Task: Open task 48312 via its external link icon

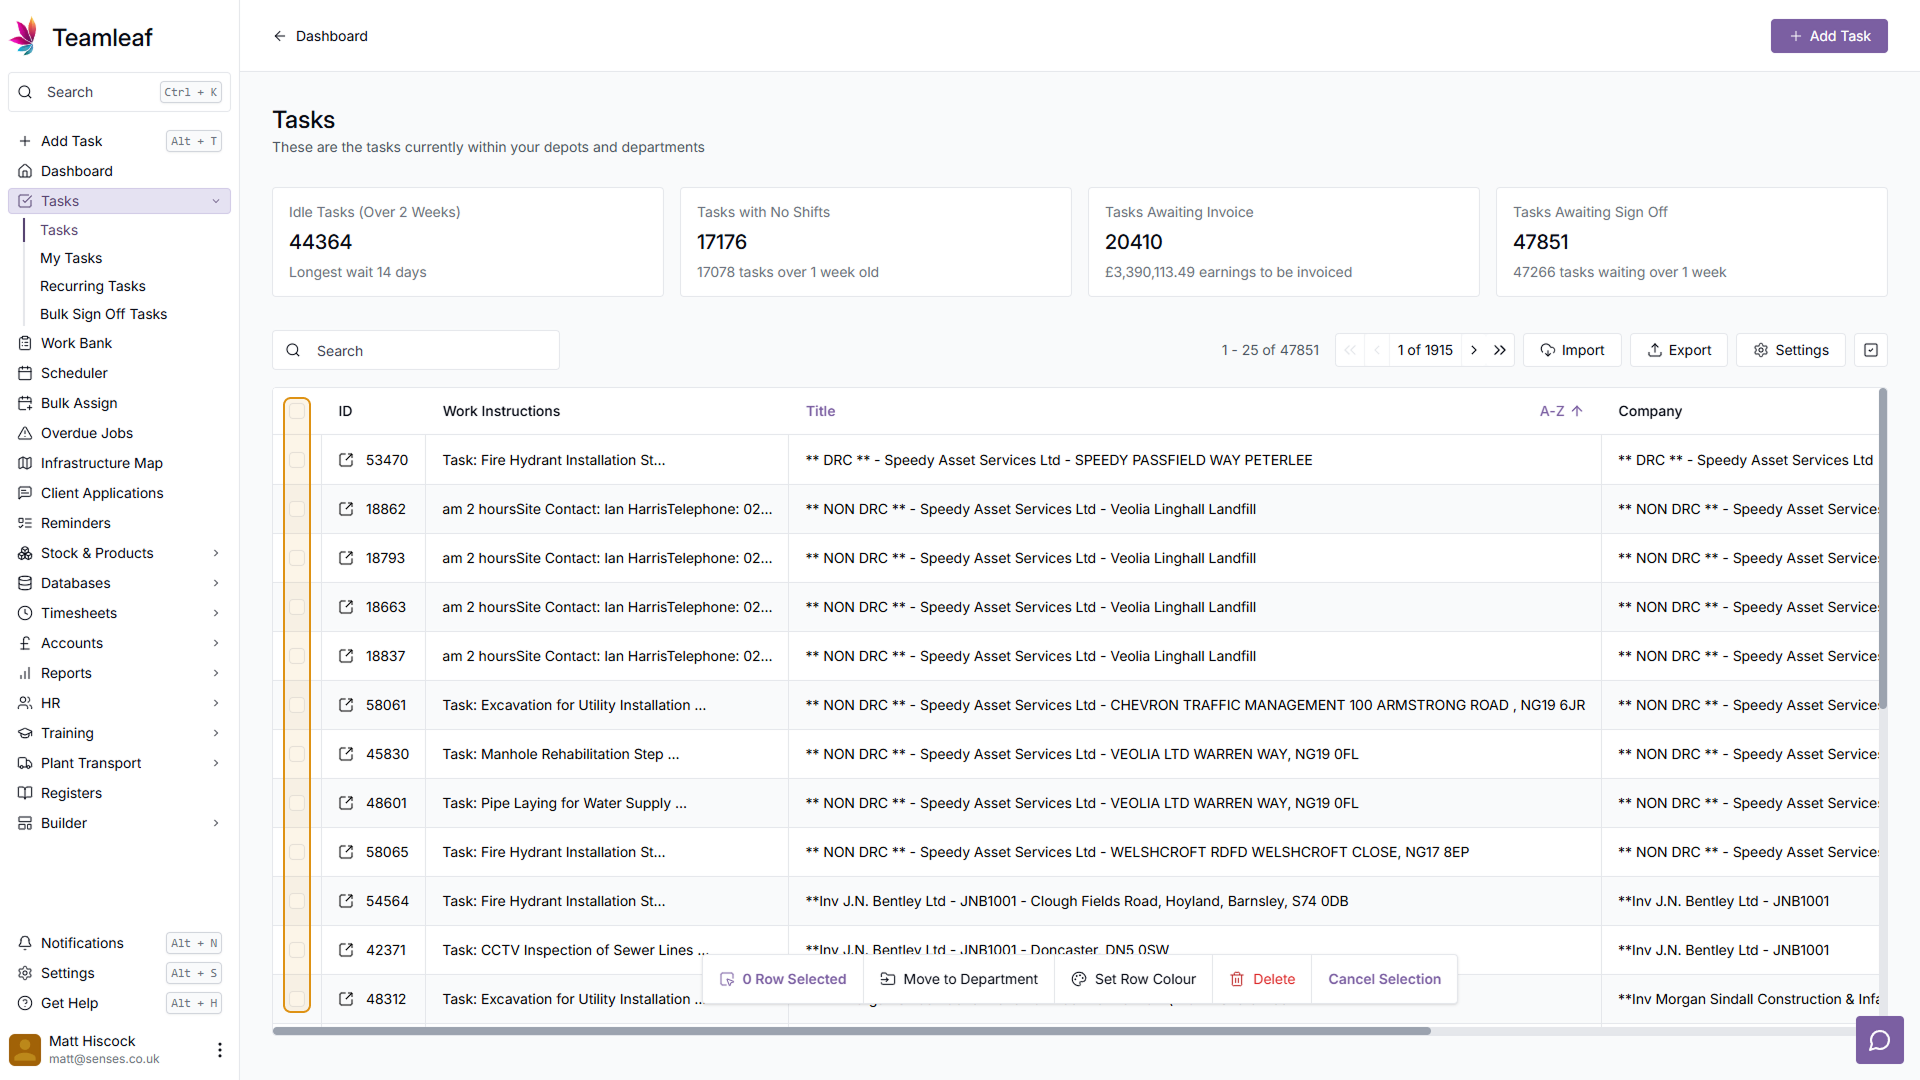Action: click(346, 999)
